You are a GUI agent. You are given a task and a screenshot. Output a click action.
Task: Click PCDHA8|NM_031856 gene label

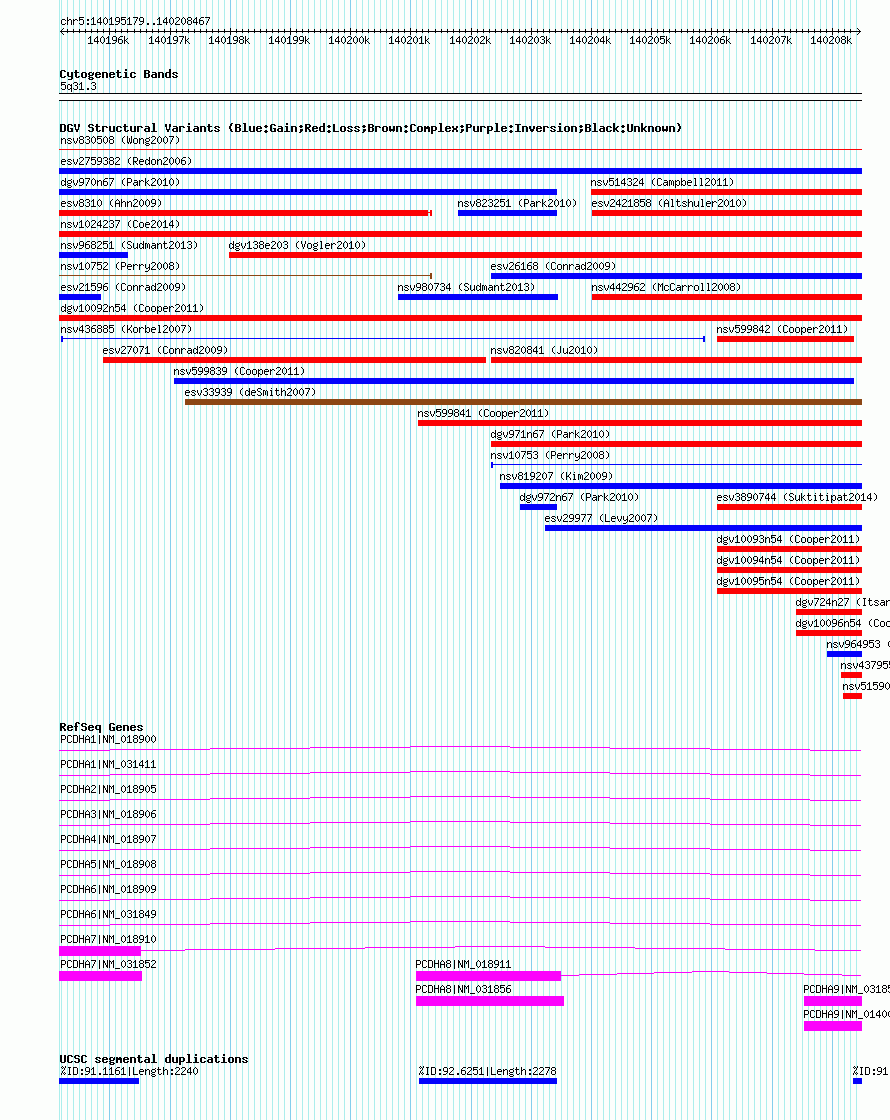(464, 989)
